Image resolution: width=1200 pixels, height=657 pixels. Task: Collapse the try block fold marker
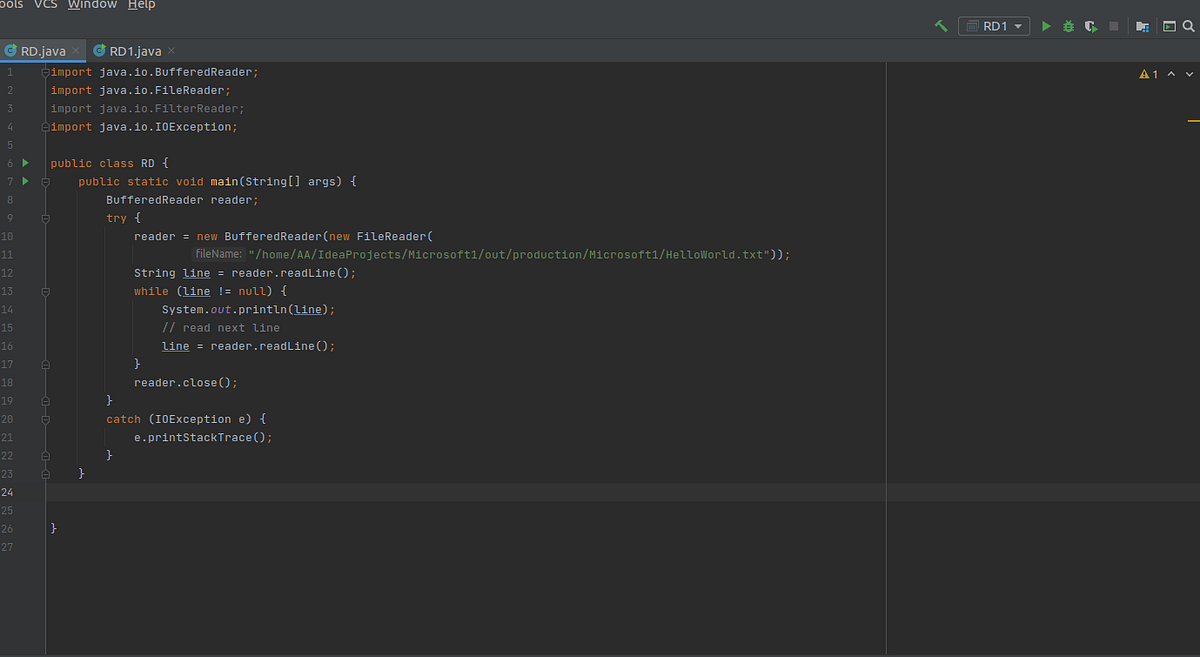(45, 217)
